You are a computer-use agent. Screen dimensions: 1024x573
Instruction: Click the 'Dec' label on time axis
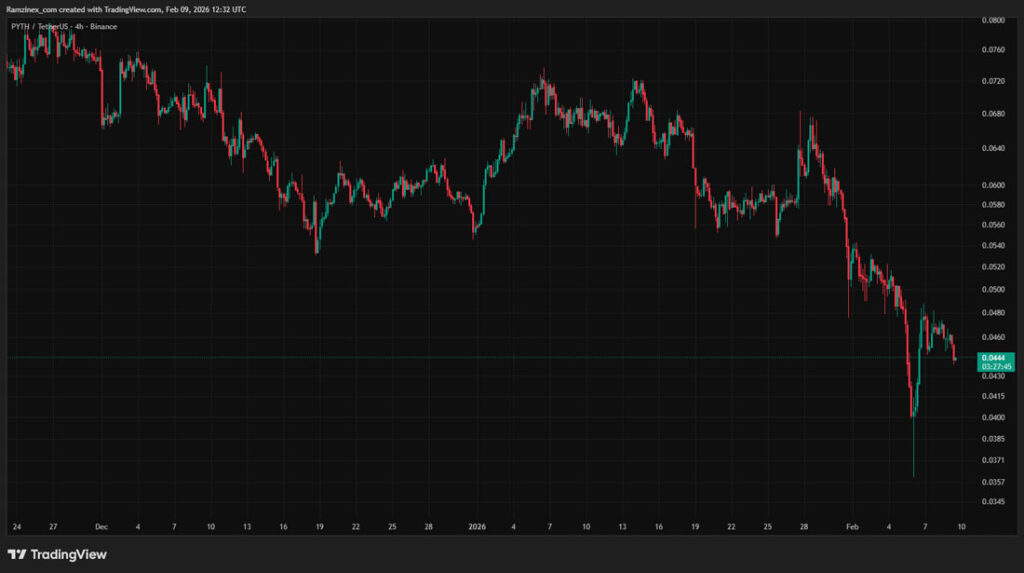click(101, 525)
